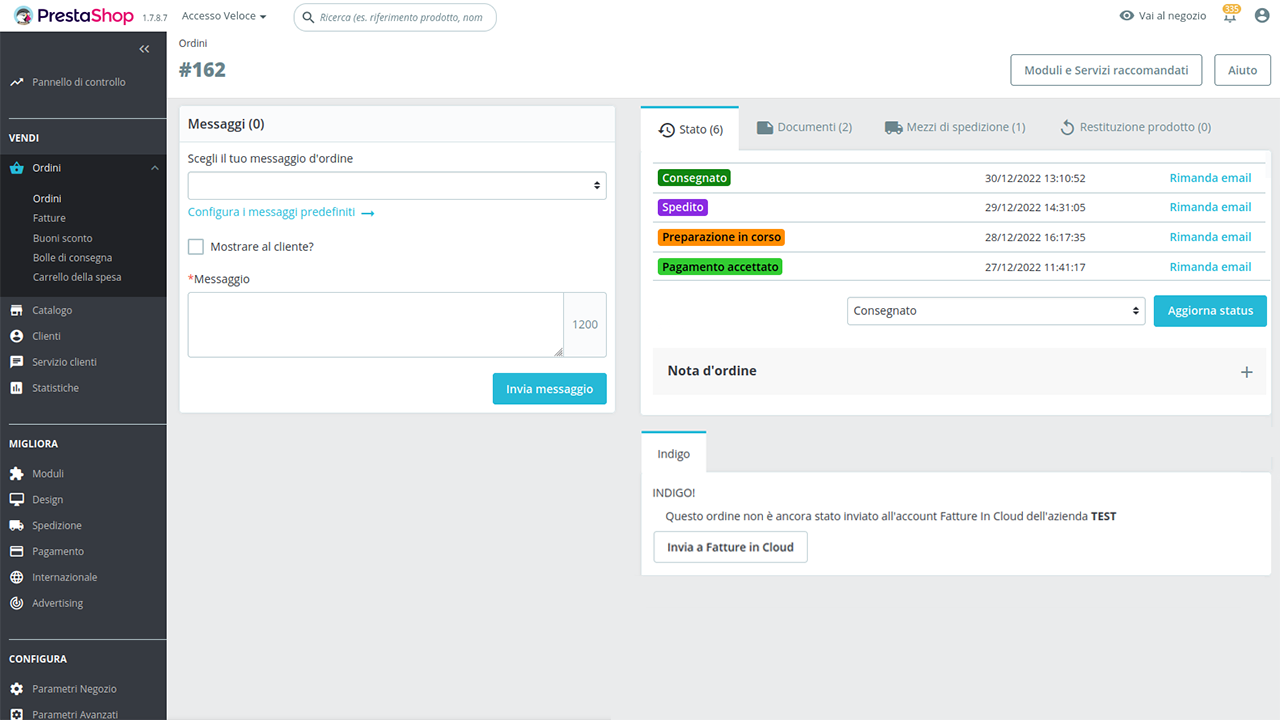Screen dimensions: 1280x720
Task: Open notifications bell icon
Action: (x=1231, y=15)
